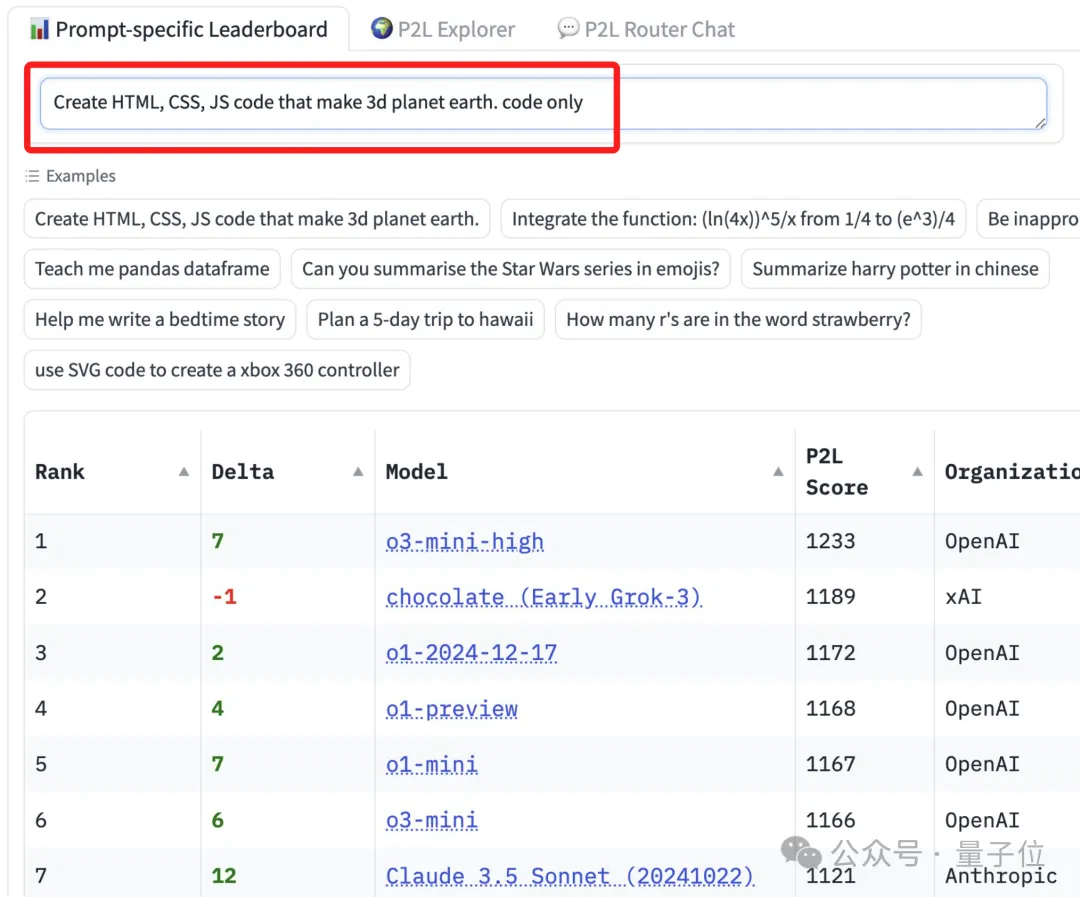Image resolution: width=1080 pixels, height=897 pixels.
Task: Select example 'Create HTML, CSS, JS code' prompt
Action: 257,219
